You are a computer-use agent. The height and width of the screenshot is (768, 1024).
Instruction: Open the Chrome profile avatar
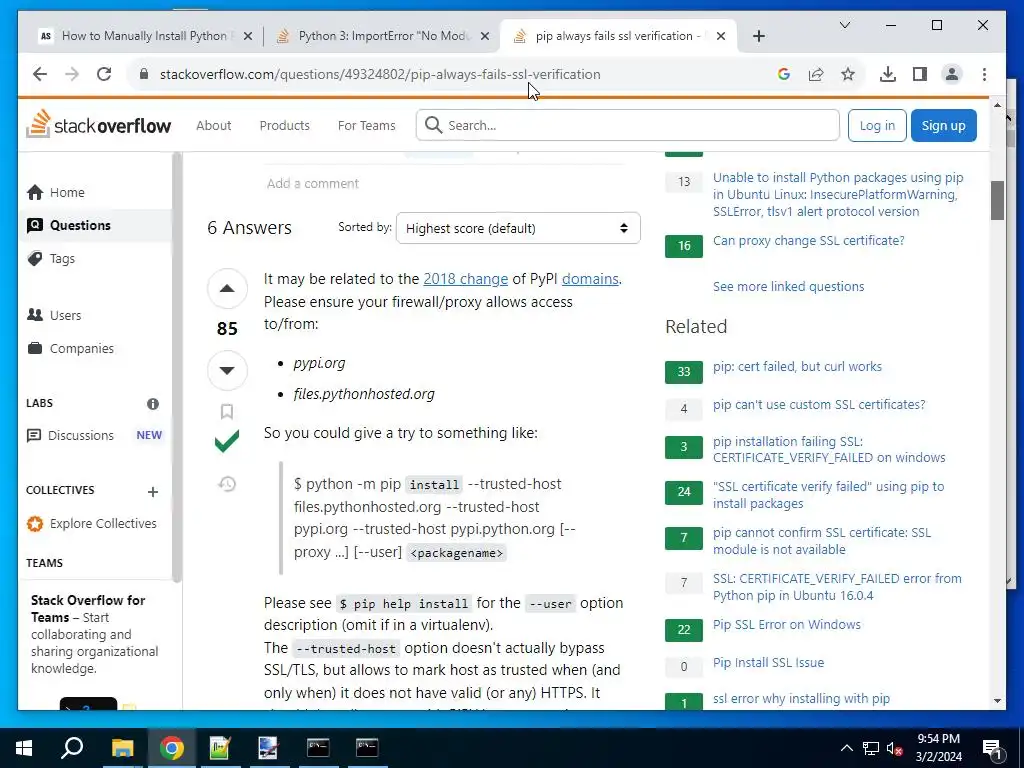point(952,74)
